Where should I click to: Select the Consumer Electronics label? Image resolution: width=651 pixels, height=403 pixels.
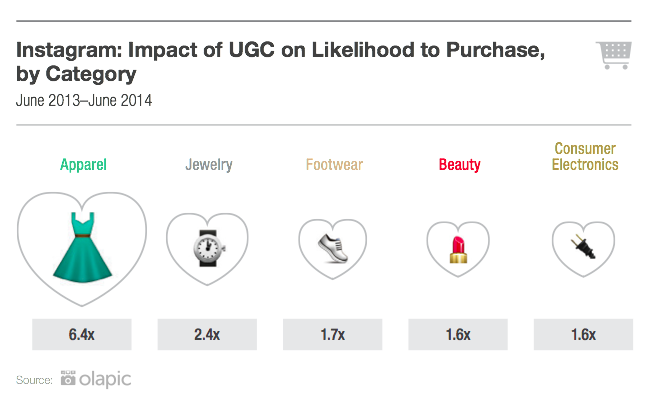(x=585, y=156)
